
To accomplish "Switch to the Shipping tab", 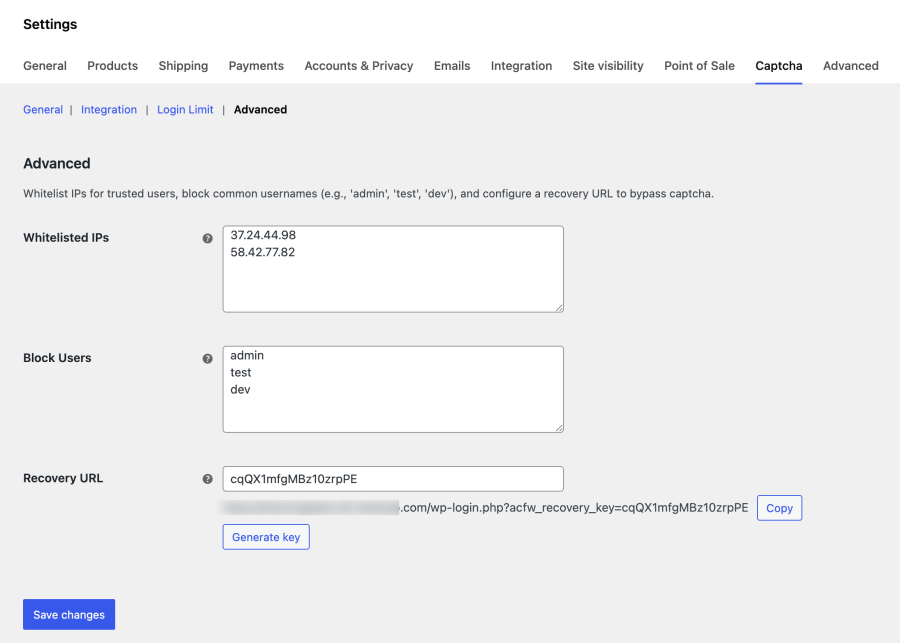I will click(x=183, y=66).
